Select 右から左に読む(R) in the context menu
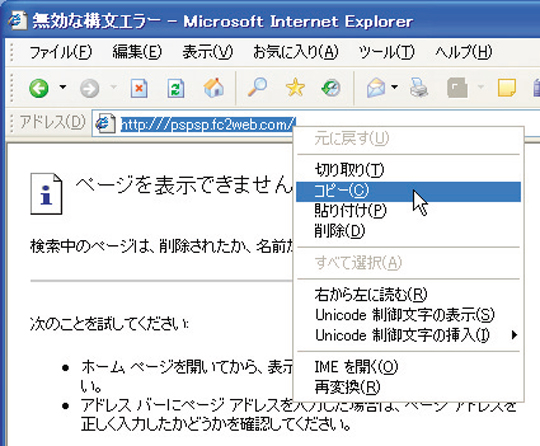540x446 pixels. click(x=408, y=295)
